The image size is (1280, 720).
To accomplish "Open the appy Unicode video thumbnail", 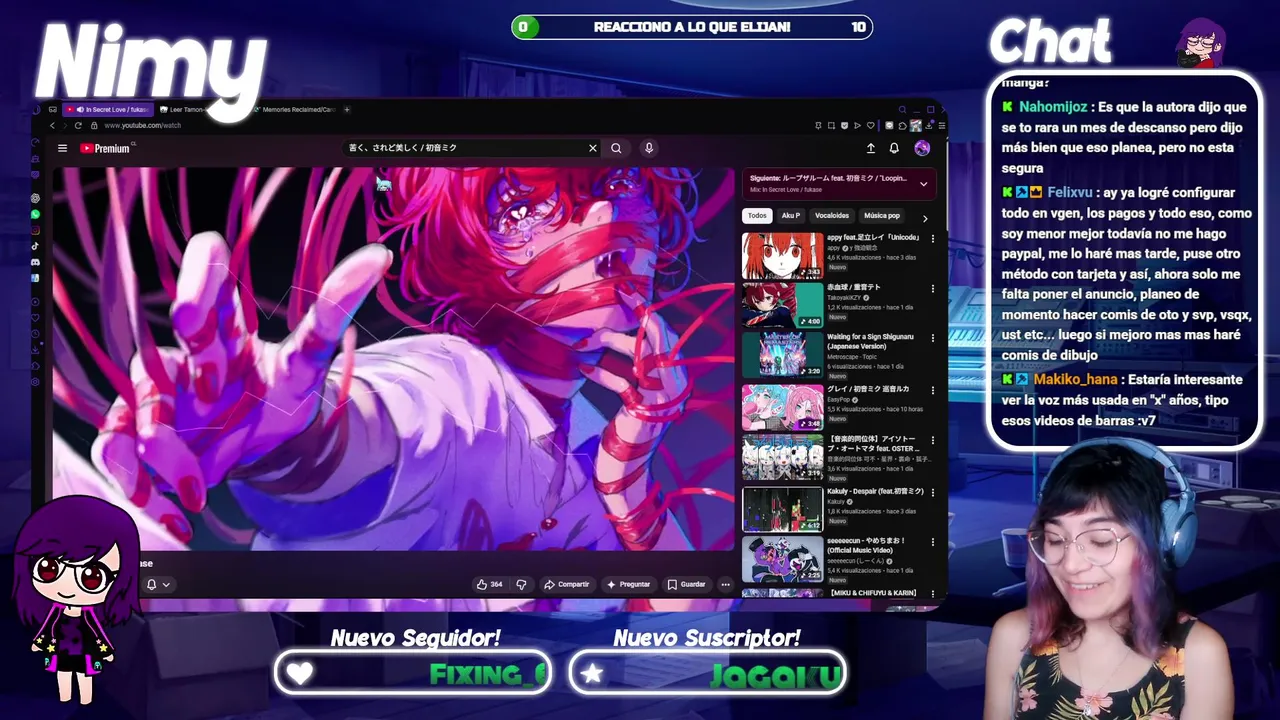I will coord(782,255).
